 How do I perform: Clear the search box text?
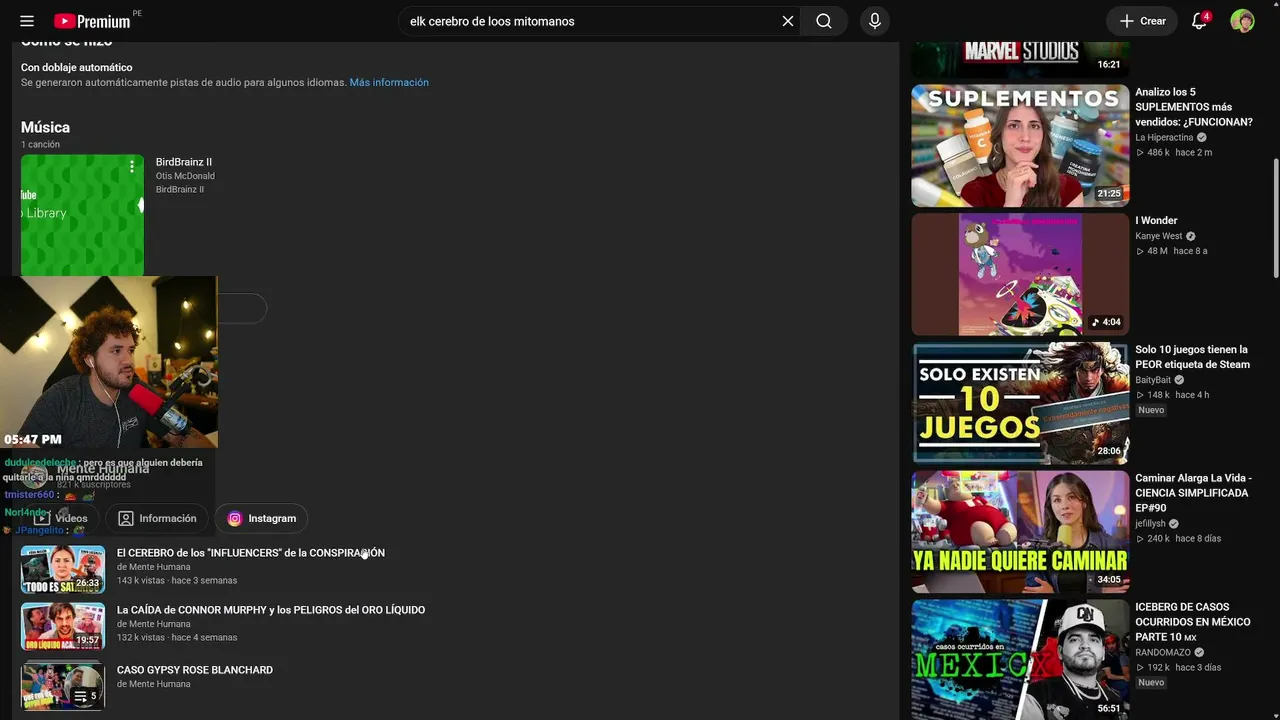pyautogui.click(x=788, y=21)
